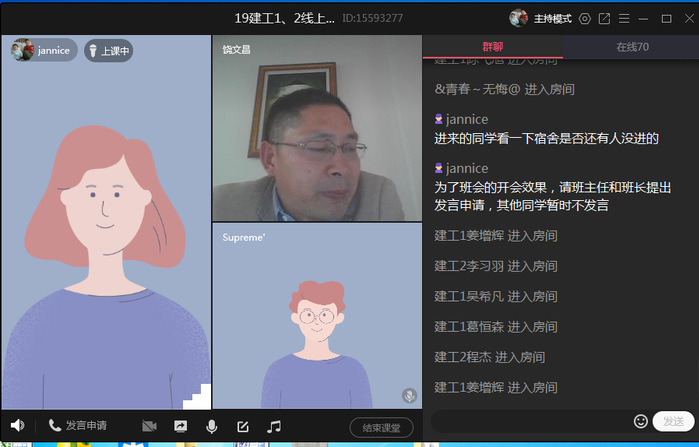Open the emoji picker in chat
This screenshot has height=447, width=699.
pyautogui.click(x=641, y=421)
